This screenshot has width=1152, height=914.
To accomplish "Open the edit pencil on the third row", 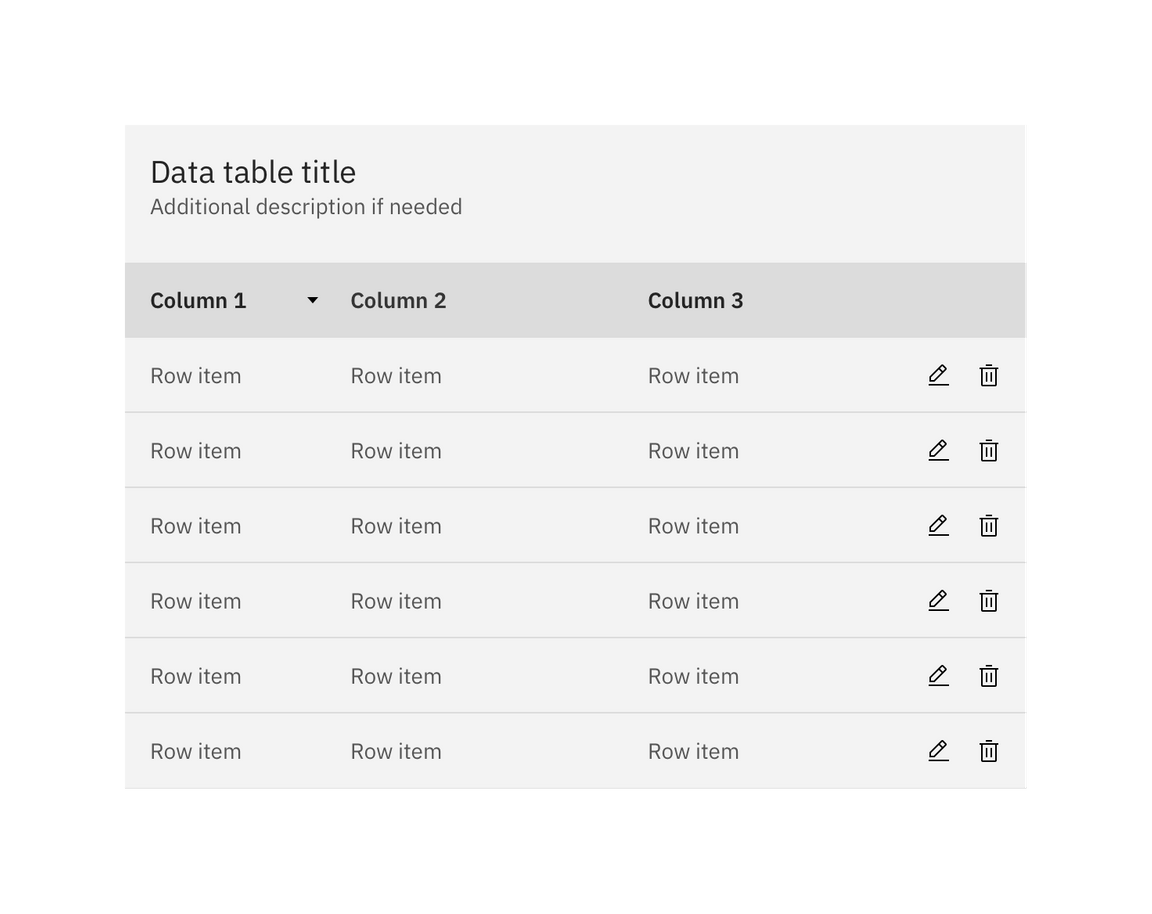I will [938, 525].
